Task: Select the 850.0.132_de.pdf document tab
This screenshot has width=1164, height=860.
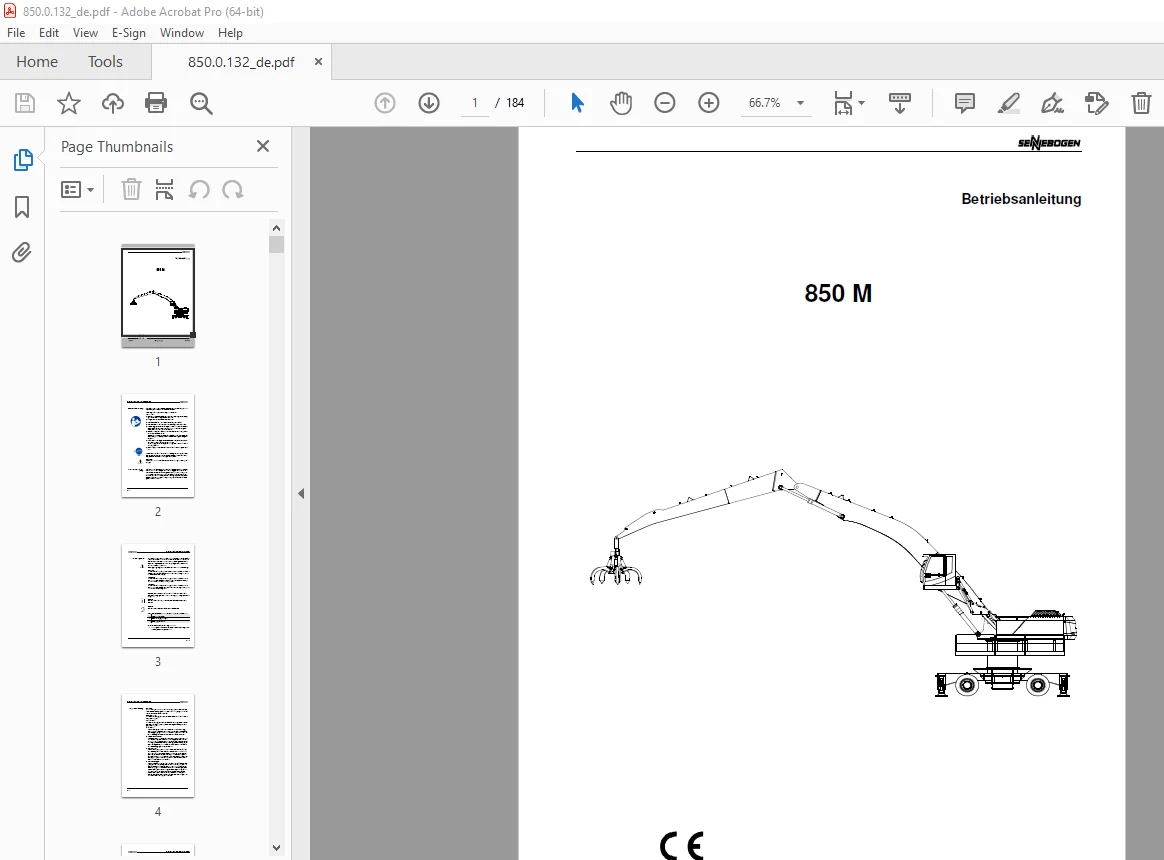Action: pyautogui.click(x=241, y=62)
